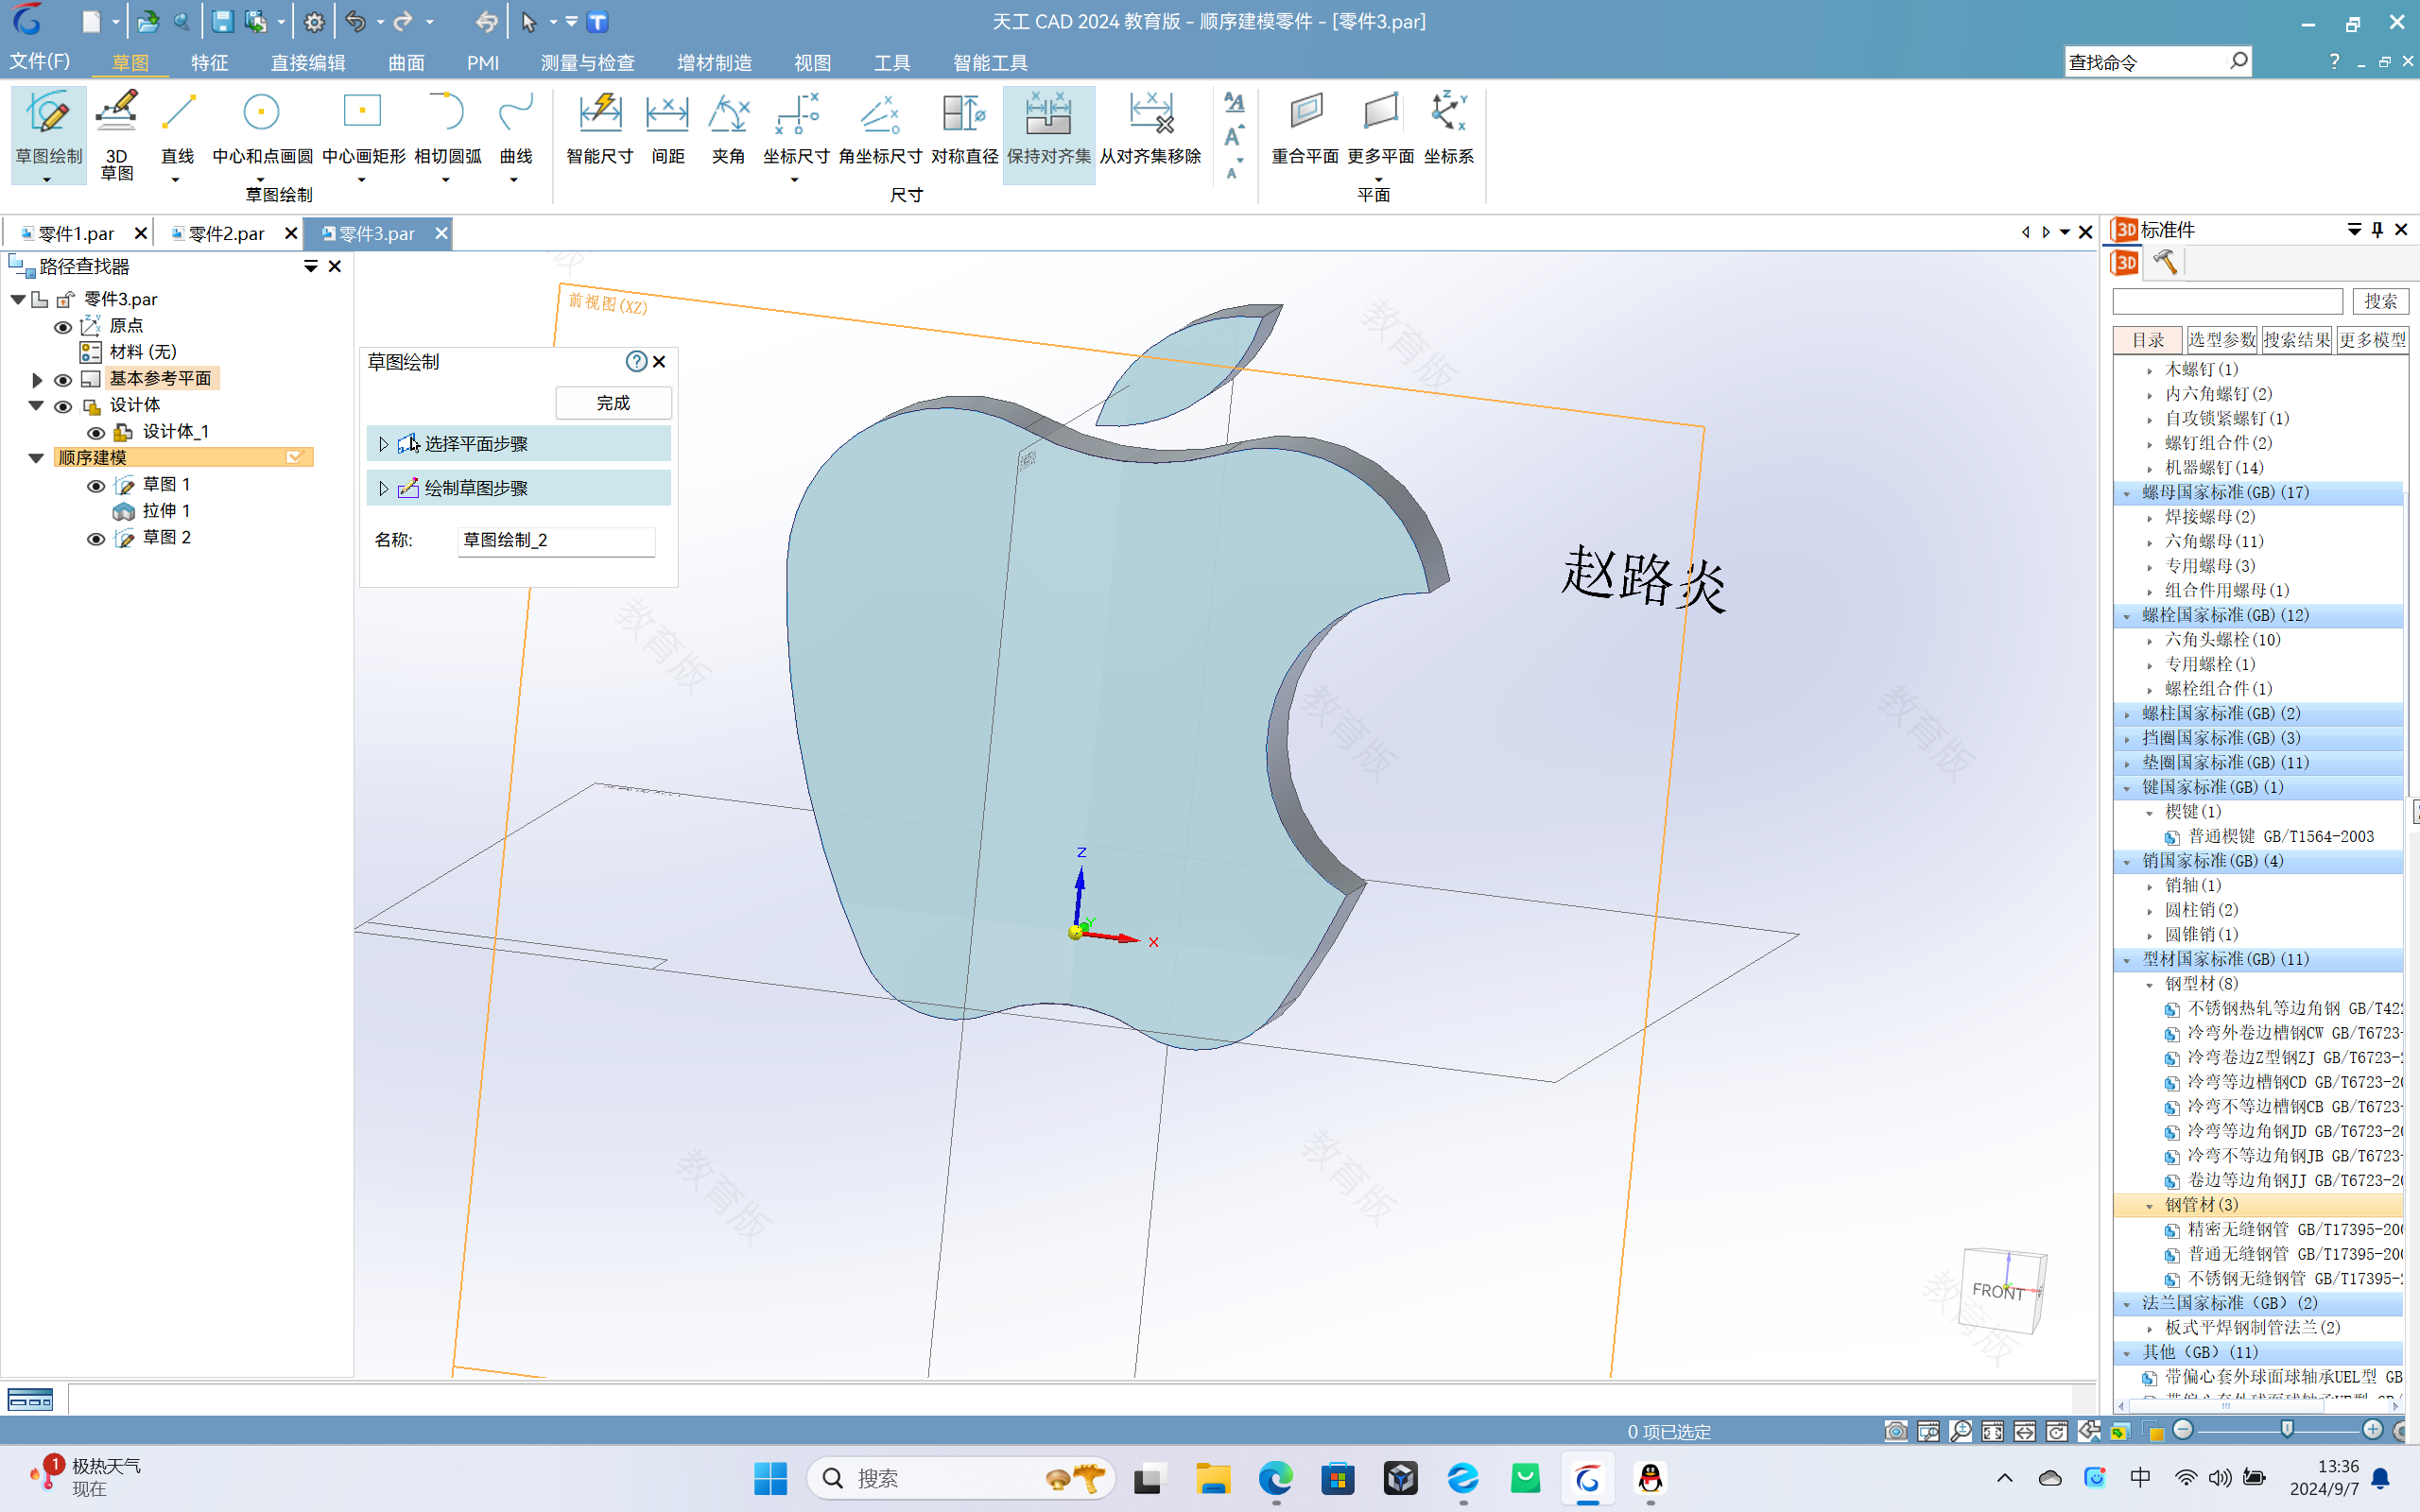Open the 文件(F) menu
The width and height of the screenshot is (2420, 1512).
40,61
